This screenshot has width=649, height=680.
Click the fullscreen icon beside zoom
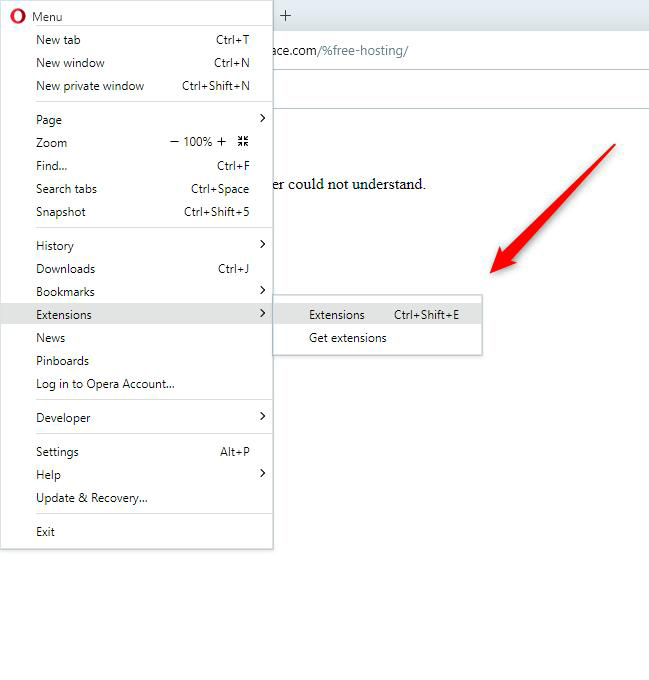[x=243, y=141]
